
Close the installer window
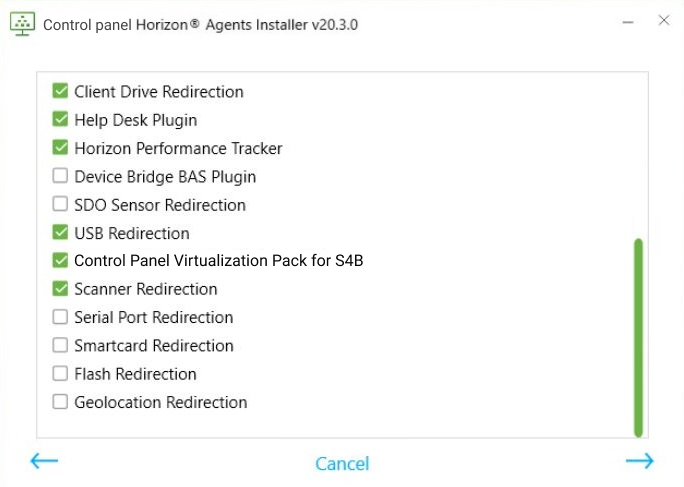click(664, 21)
